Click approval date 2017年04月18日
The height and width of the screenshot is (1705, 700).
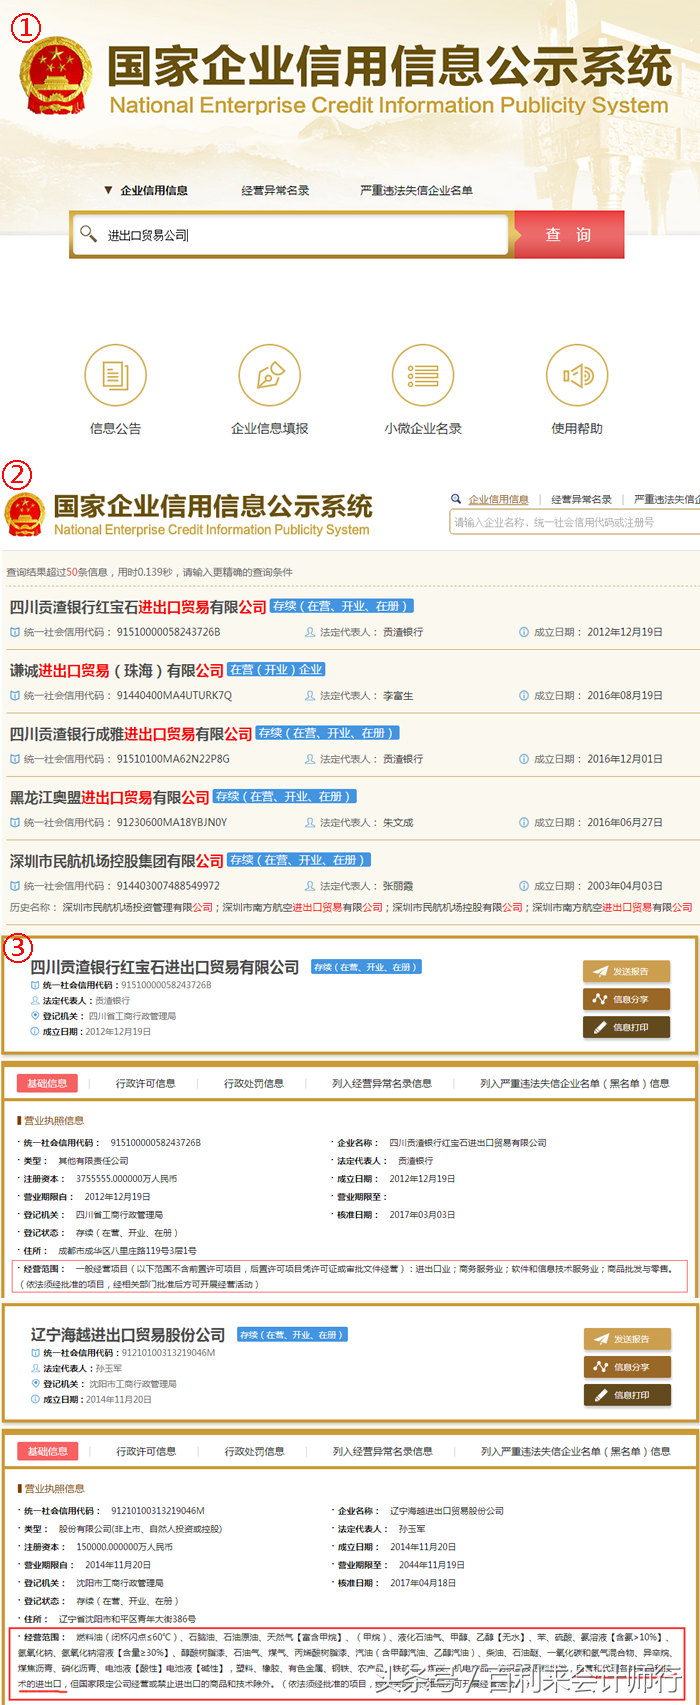click(x=423, y=1583)
